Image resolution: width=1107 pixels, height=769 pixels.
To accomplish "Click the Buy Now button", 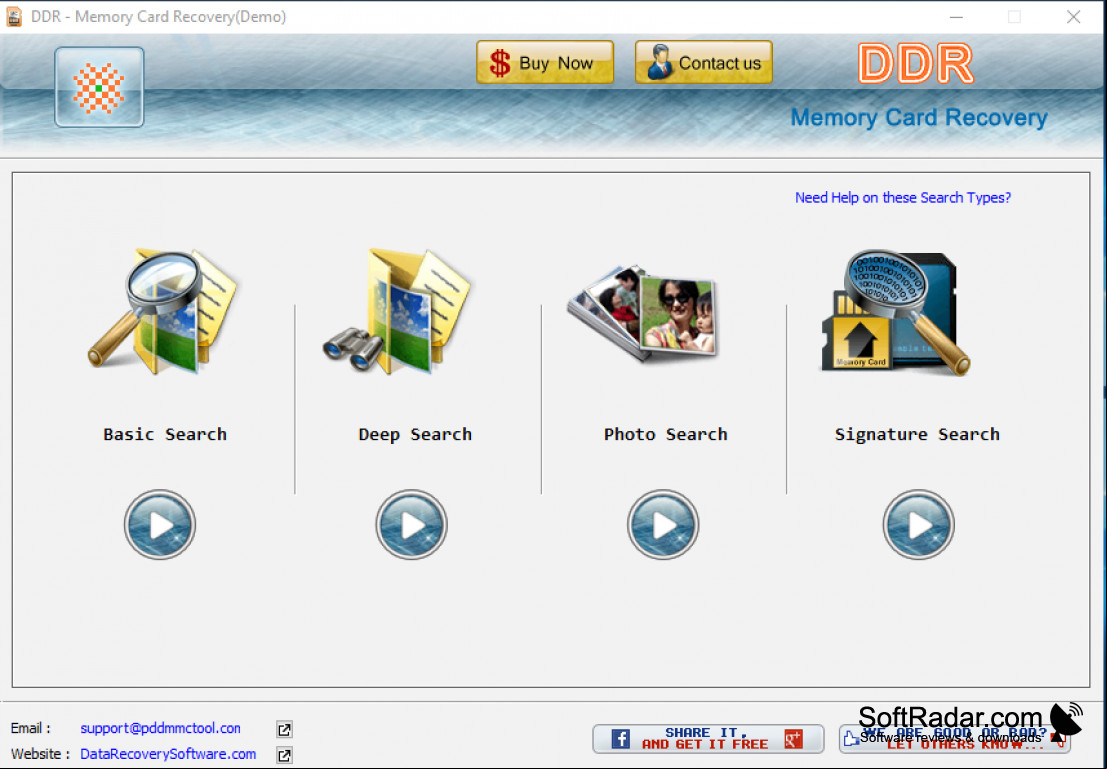I will [x=545, y=62].
